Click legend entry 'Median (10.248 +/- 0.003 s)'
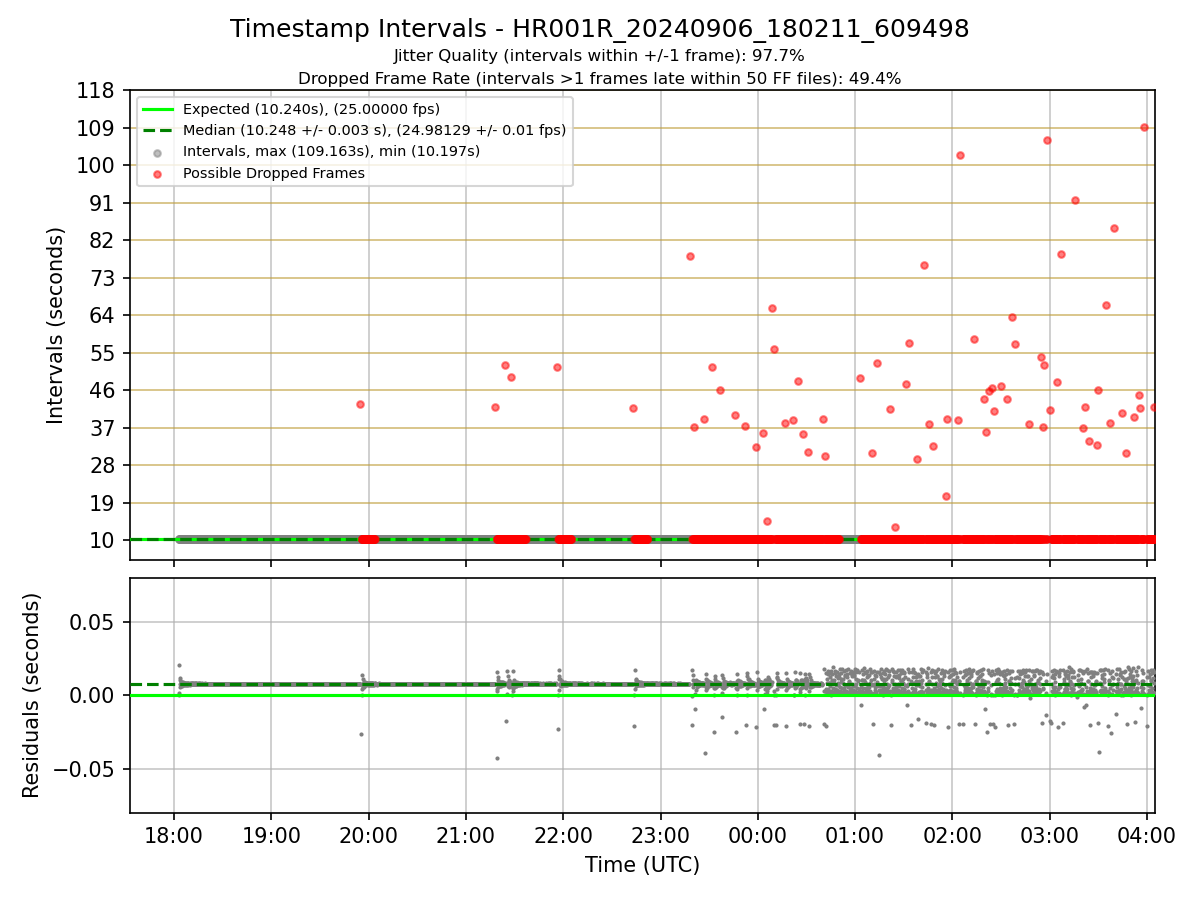Viewport: 1200px width, 900px height. click(375, 130)
